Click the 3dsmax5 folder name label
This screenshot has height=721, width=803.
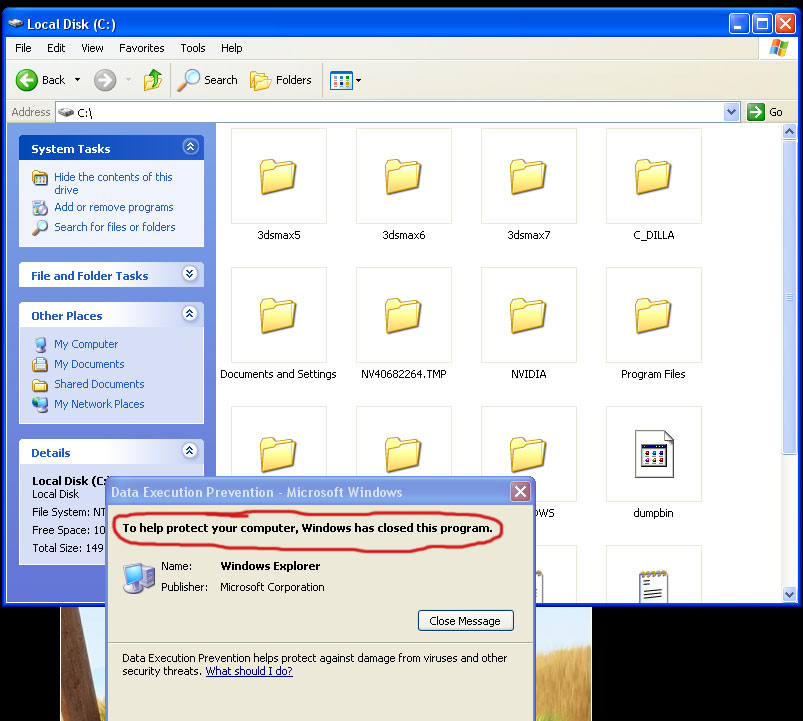pos(279,235)
